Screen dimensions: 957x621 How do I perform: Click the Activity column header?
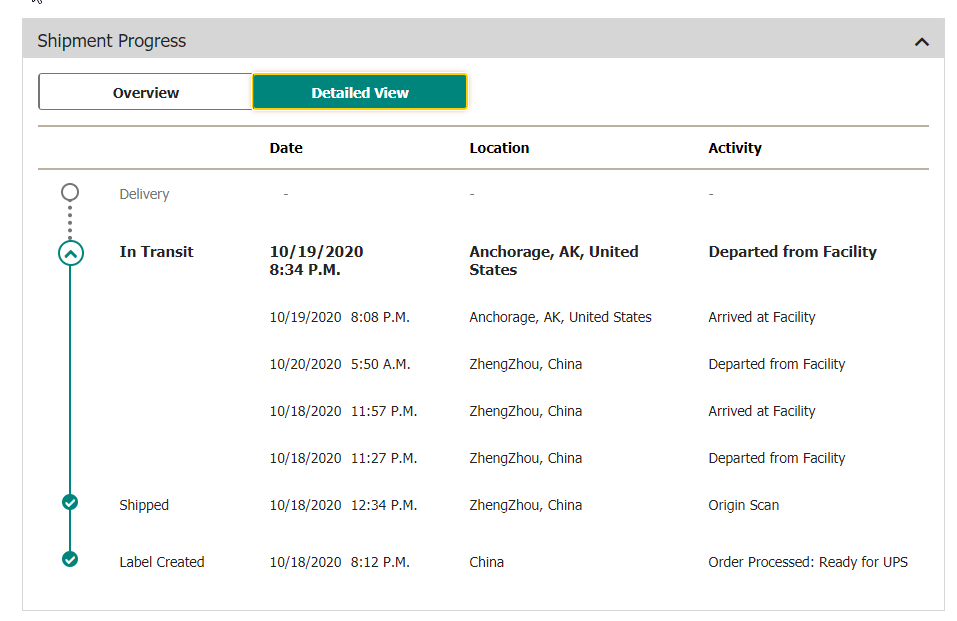tap(735, 148)
